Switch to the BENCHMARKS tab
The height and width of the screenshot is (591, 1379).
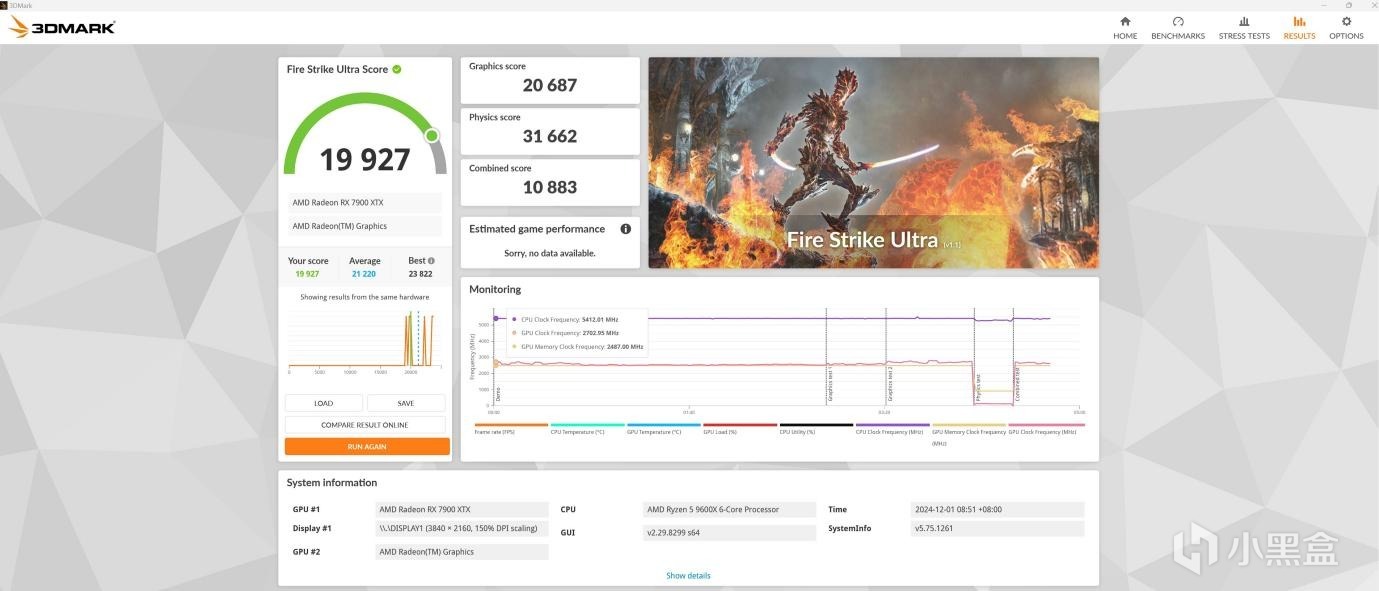1178,28
